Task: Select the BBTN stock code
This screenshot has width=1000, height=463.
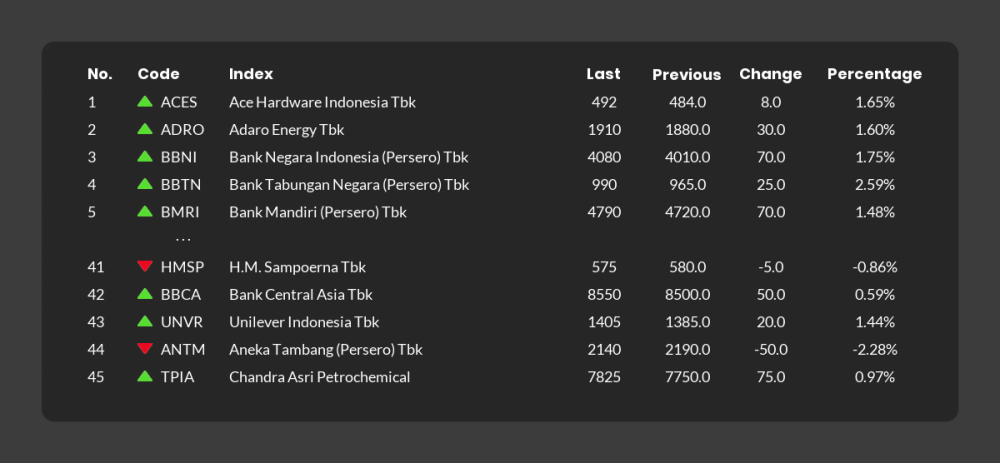Action: (181, 185)
